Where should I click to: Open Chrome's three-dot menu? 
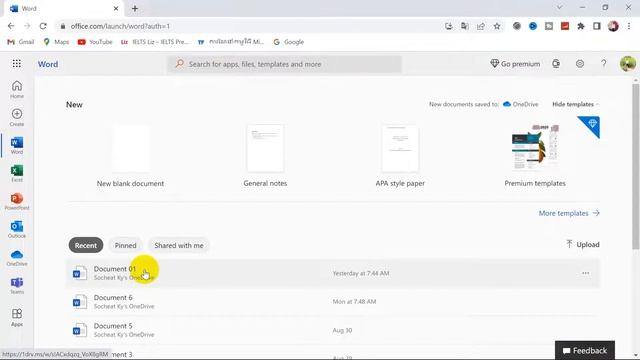[629, 26]
